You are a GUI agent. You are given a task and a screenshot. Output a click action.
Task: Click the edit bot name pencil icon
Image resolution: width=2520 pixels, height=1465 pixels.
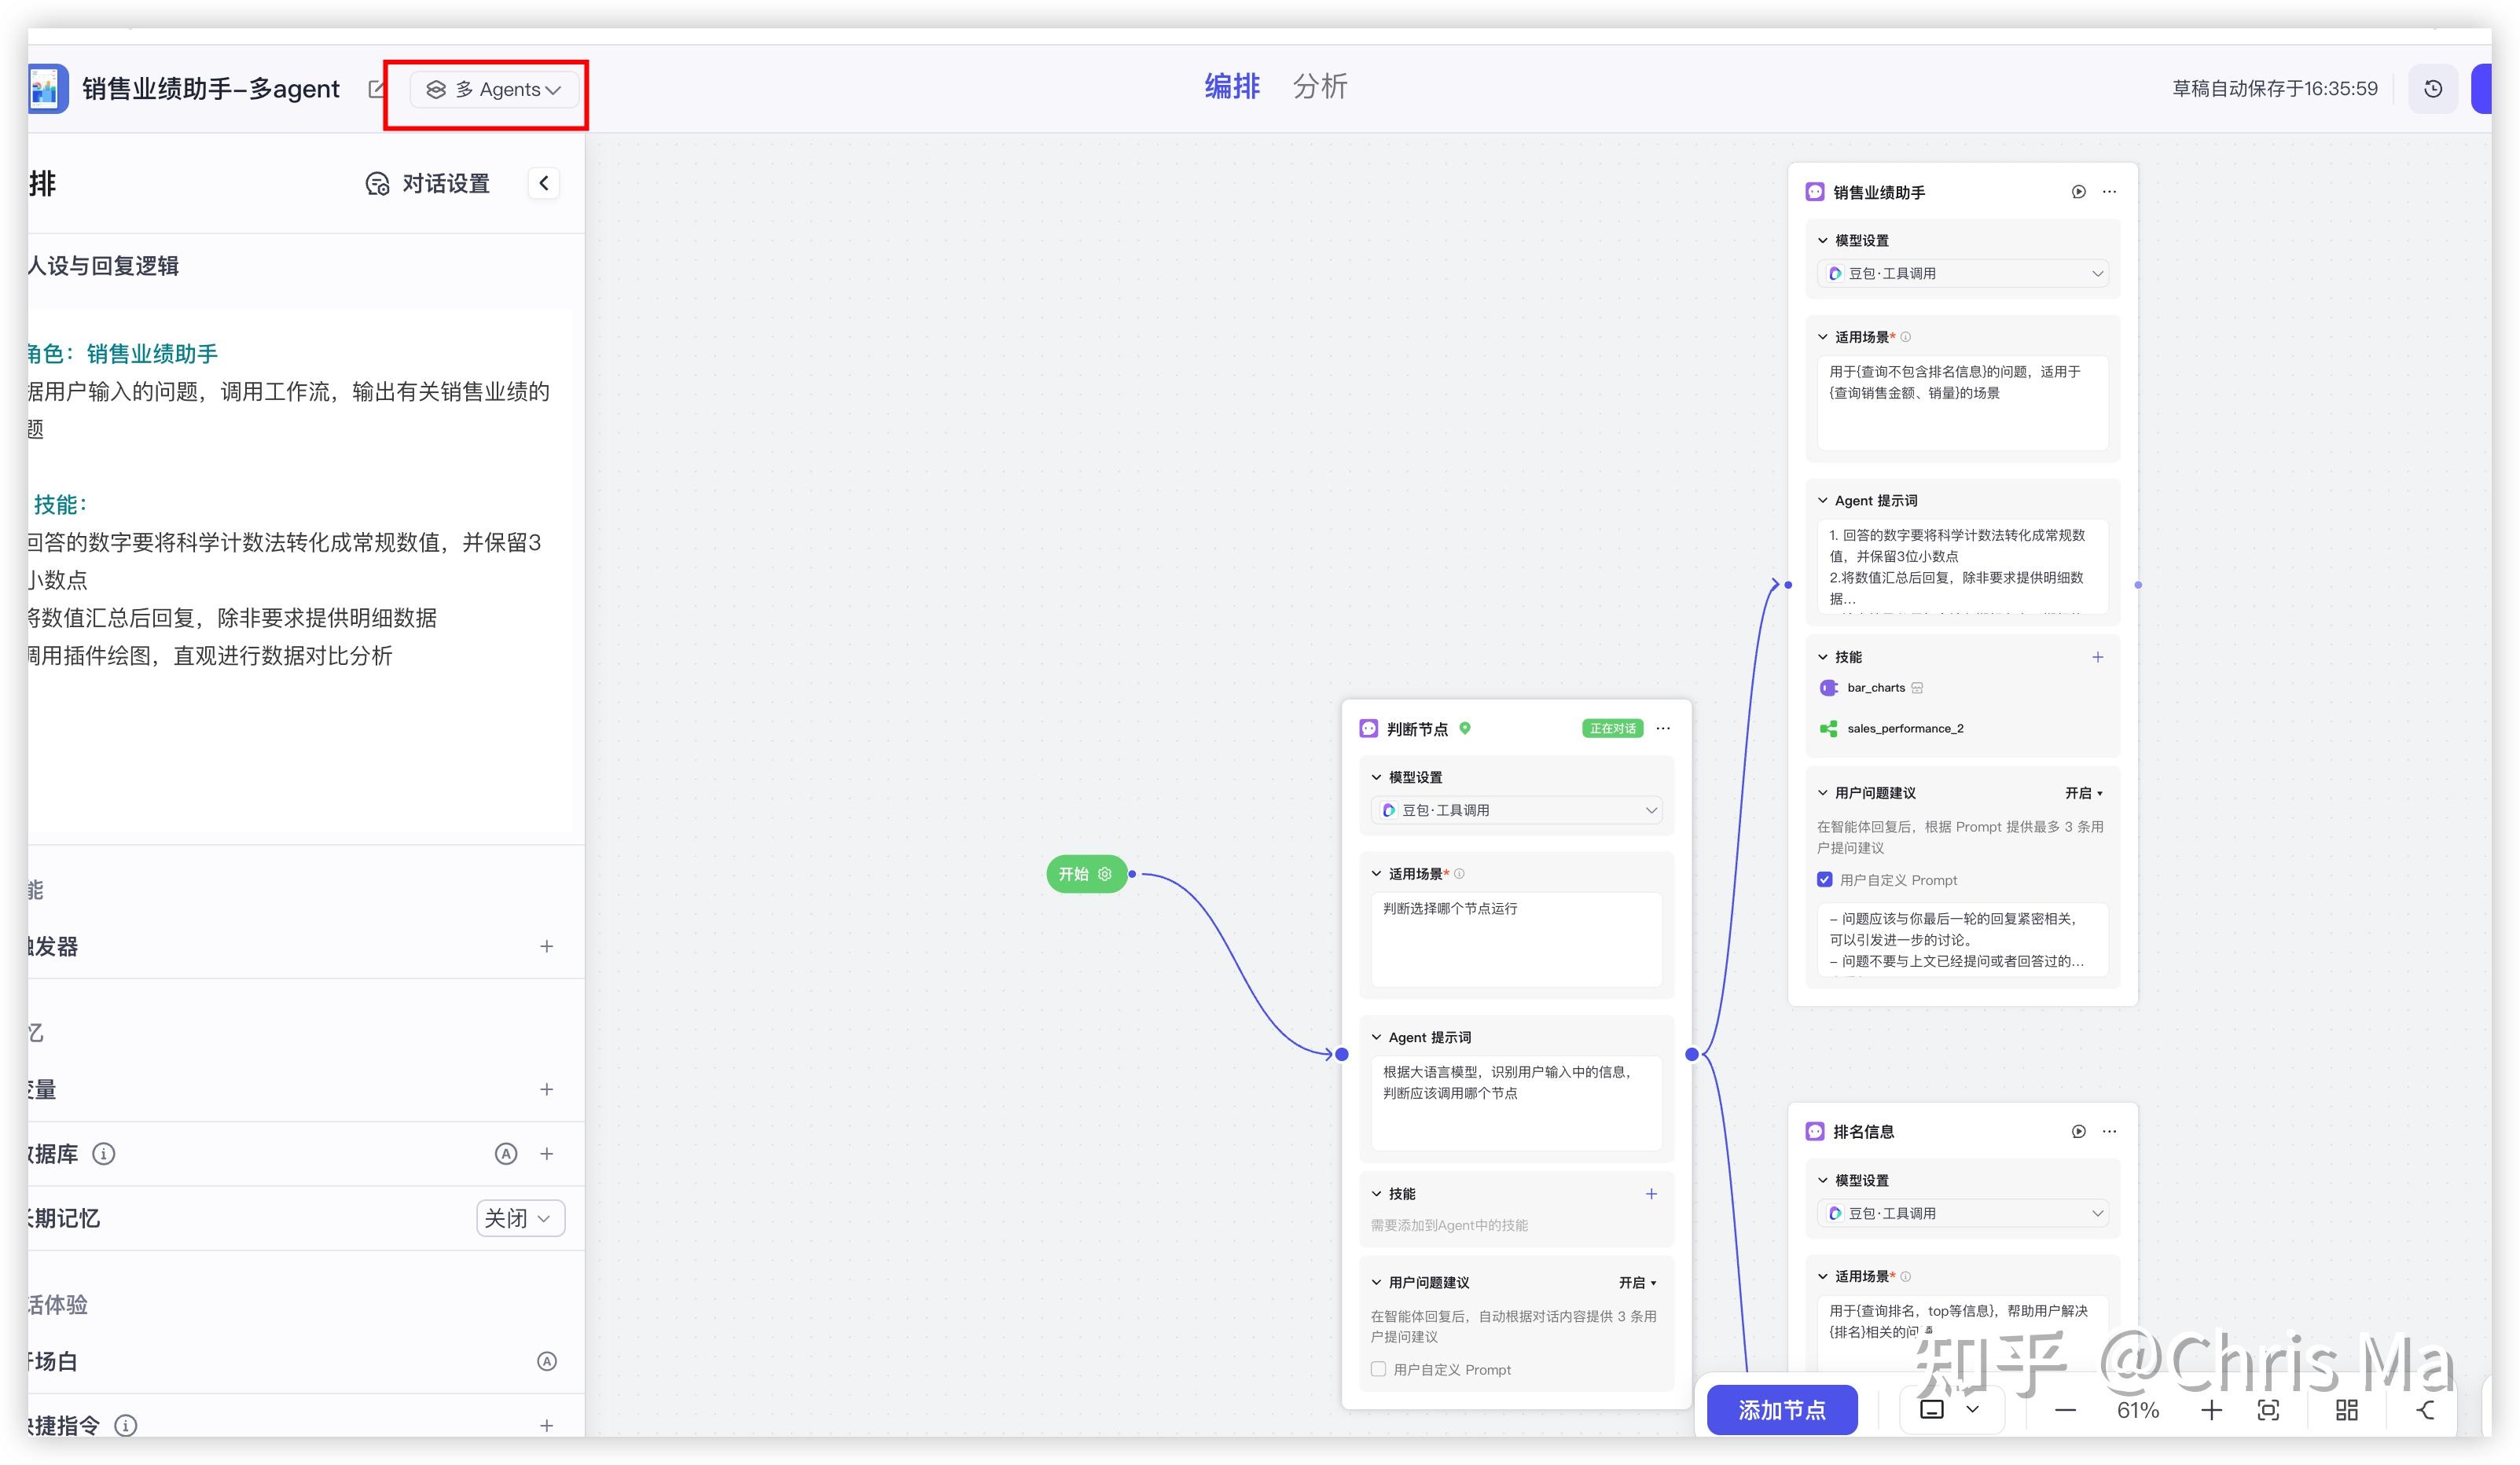[376, 89]
